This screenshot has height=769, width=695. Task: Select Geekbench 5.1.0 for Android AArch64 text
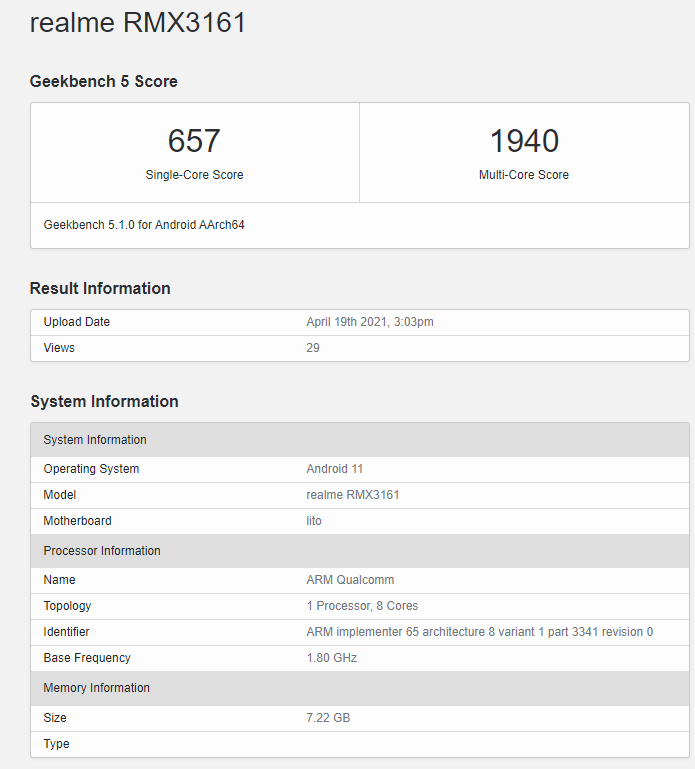point(144,225)
